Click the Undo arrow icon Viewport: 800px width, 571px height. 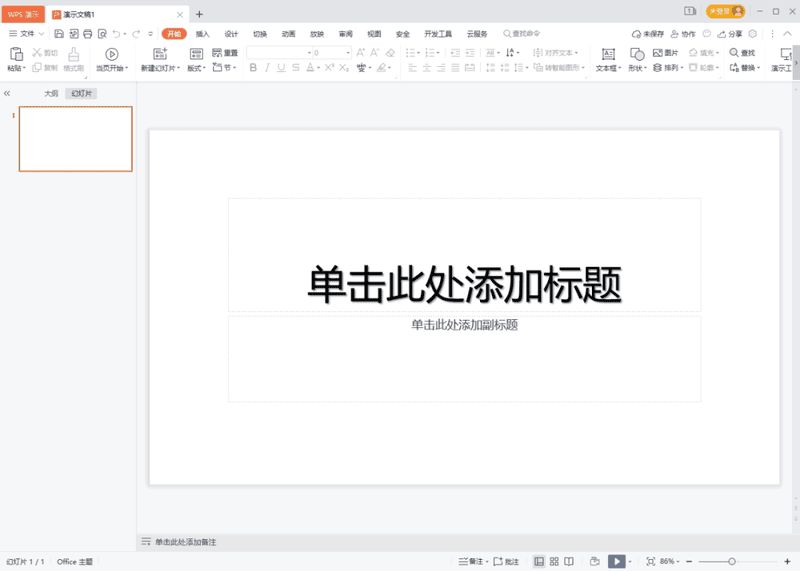pyautogui.click(x=116, y=34)
